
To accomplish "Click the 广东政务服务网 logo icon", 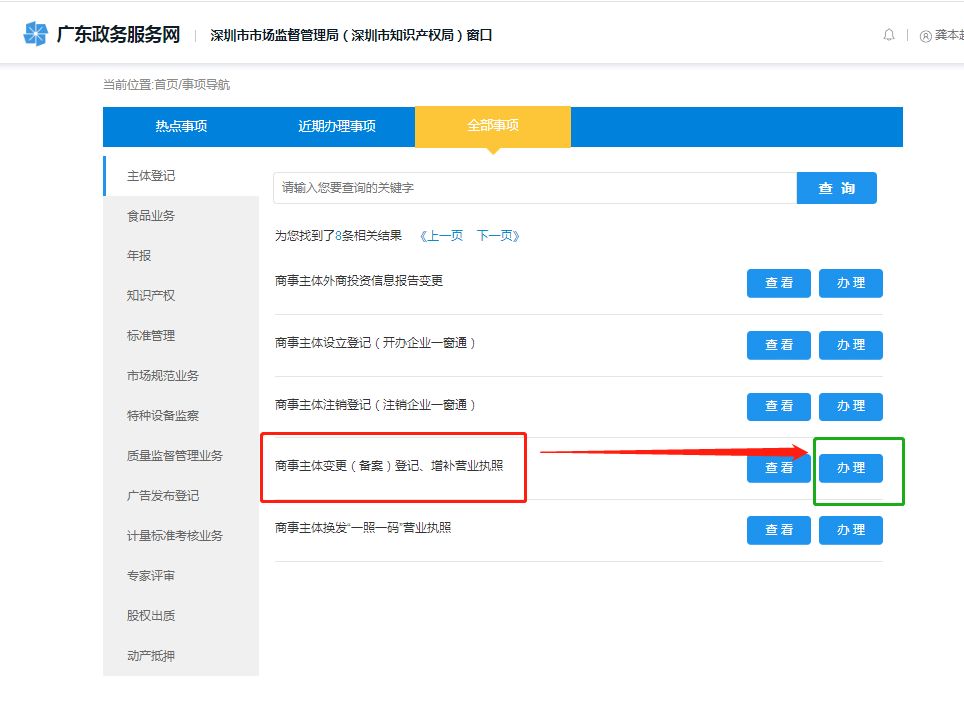I will pos(36,34).
